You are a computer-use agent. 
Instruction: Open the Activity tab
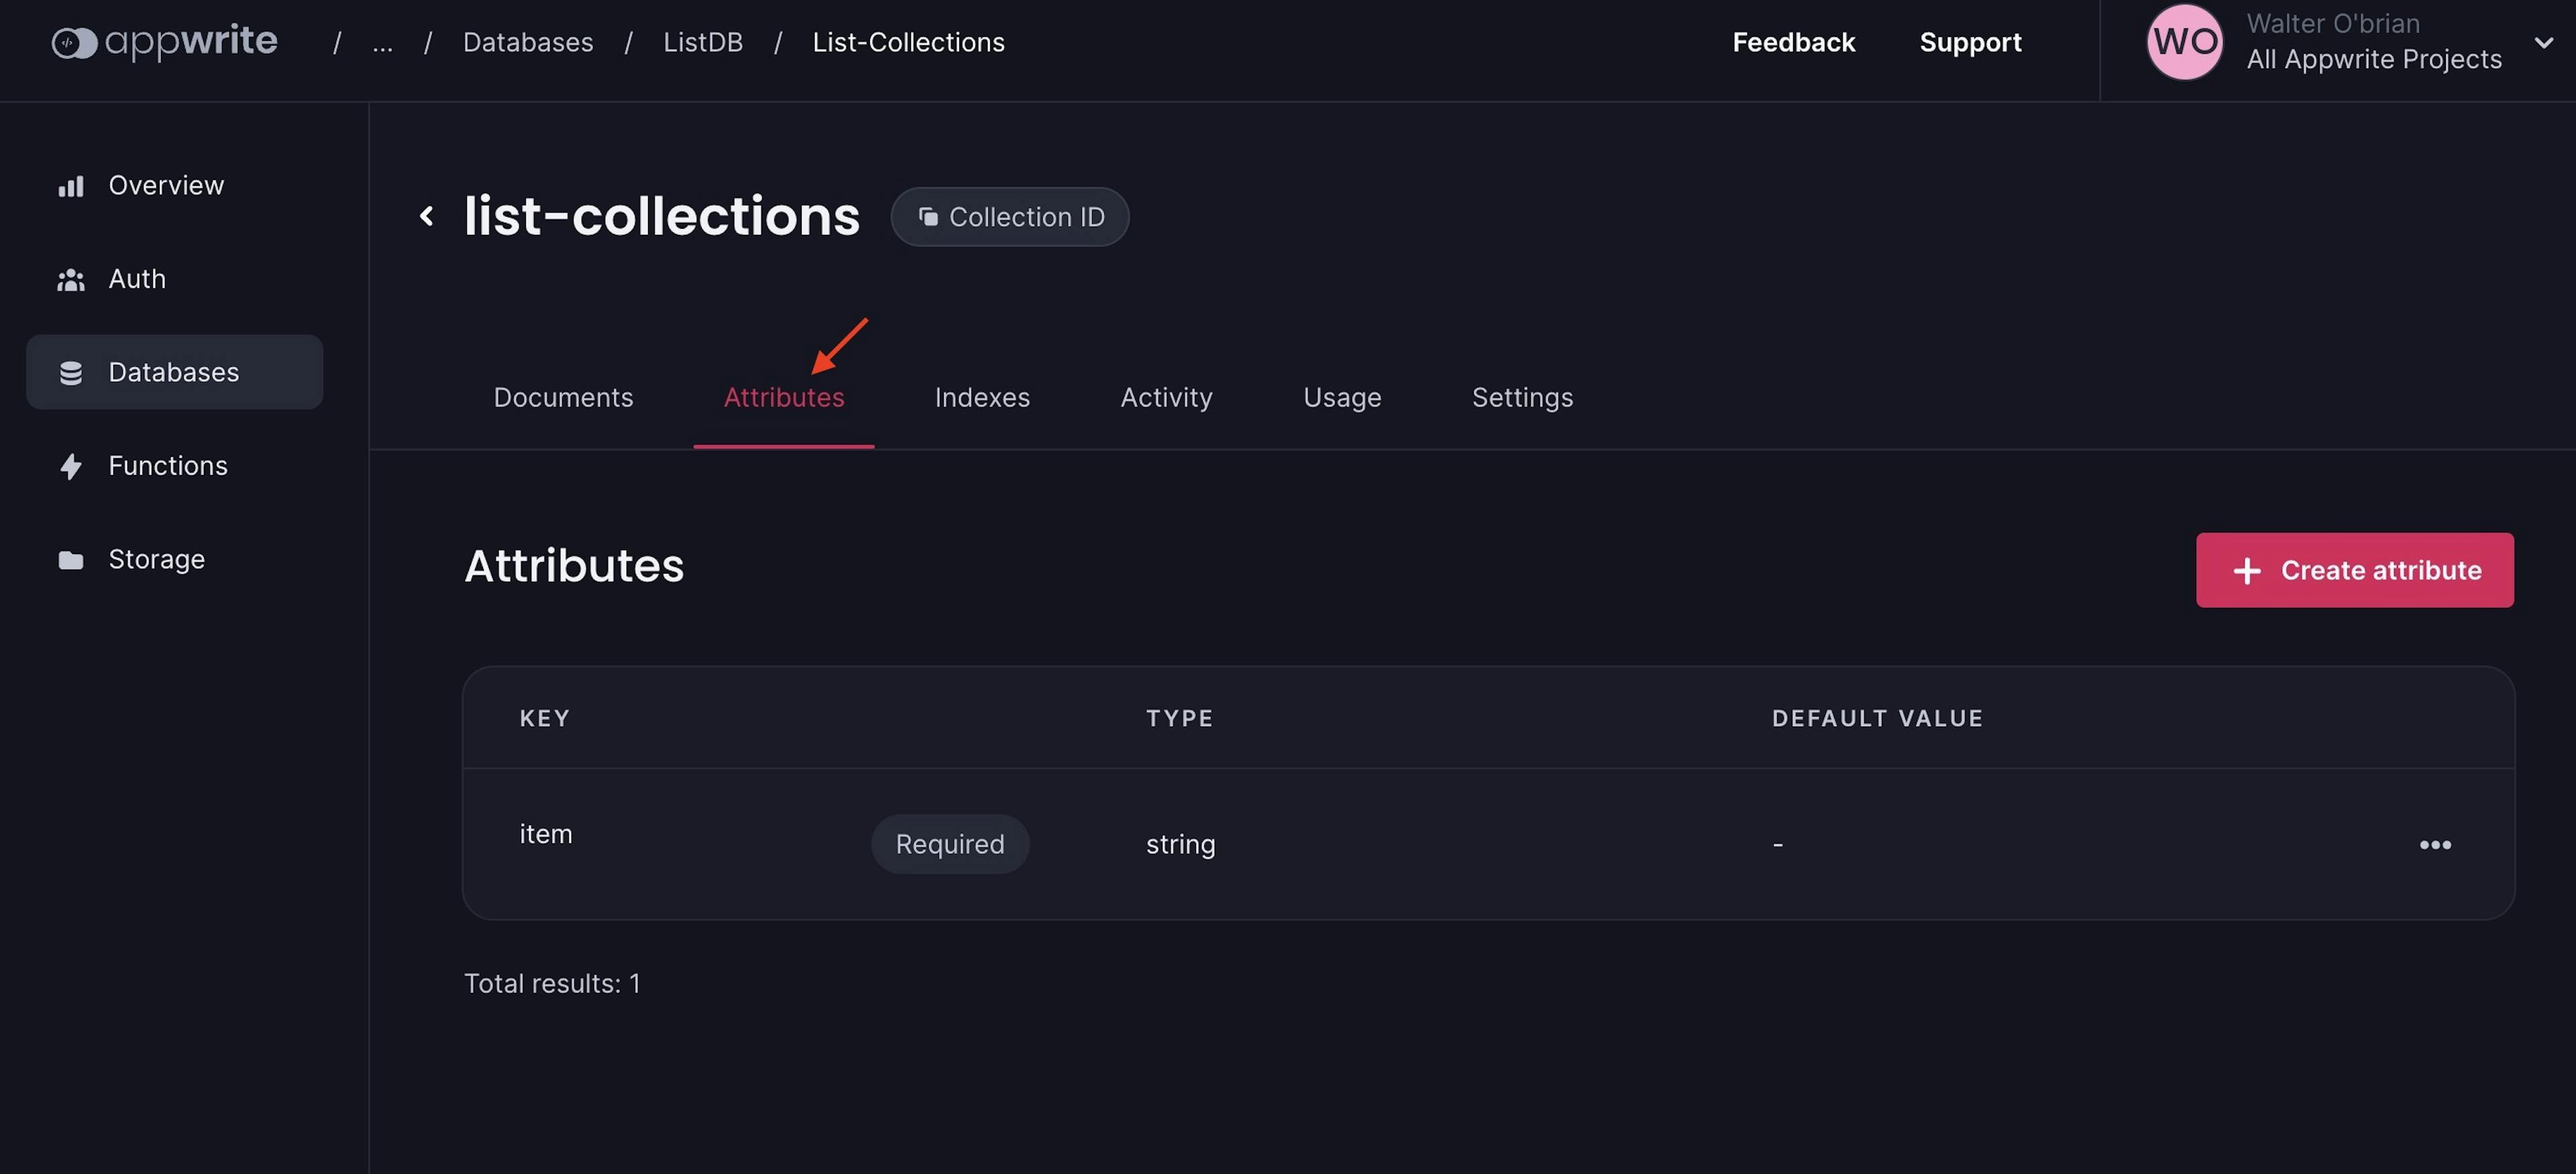[1166, 398]
